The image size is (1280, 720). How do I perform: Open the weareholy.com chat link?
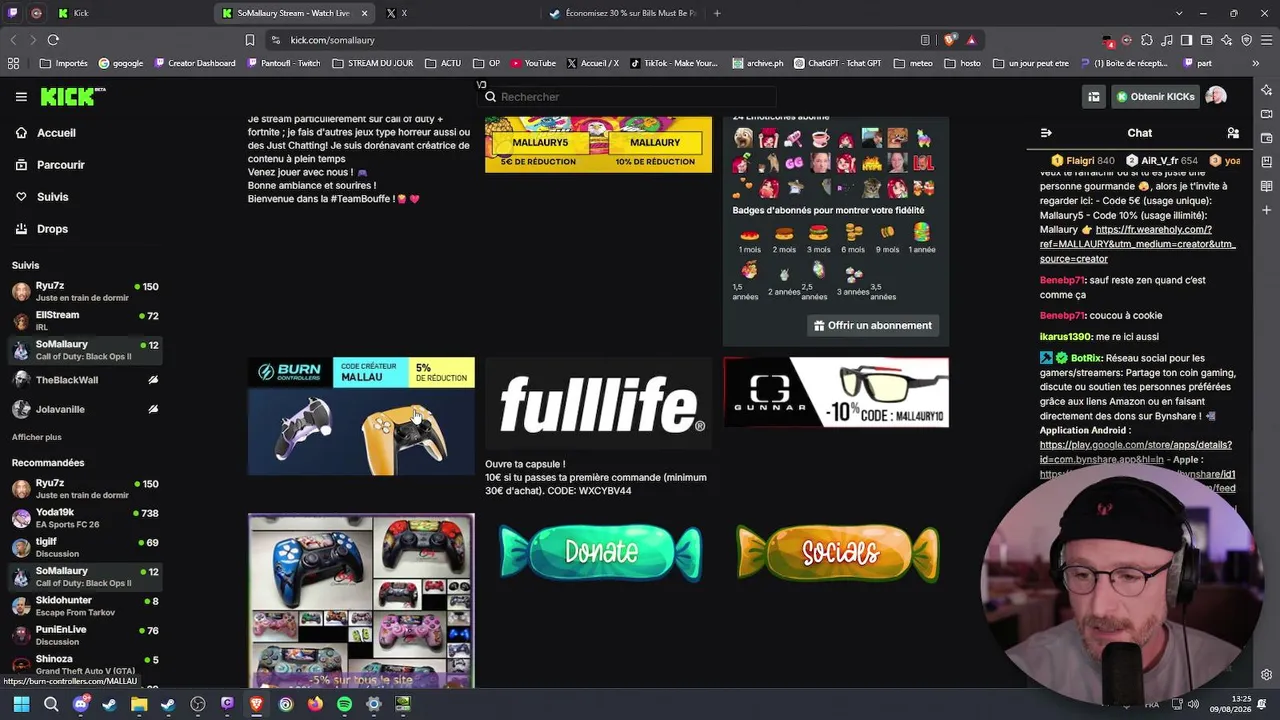click(1137, 244)
